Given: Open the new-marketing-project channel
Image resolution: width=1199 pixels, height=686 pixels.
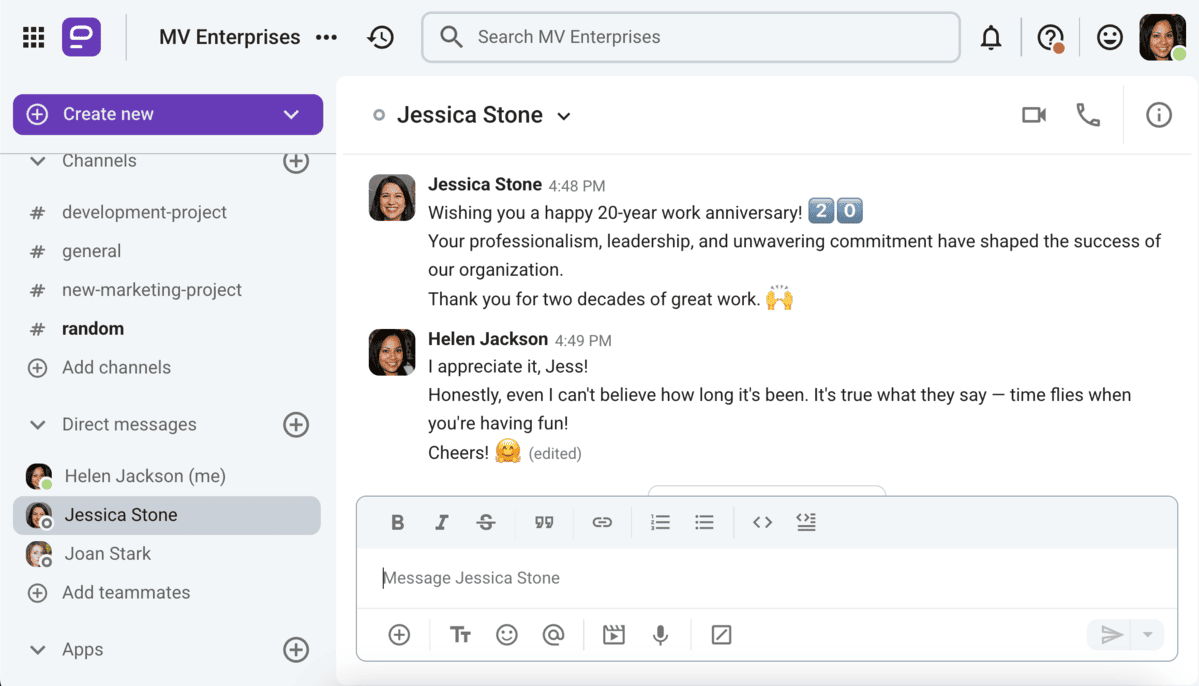Looking at the screenshot, I should click(x=151, y=290).
